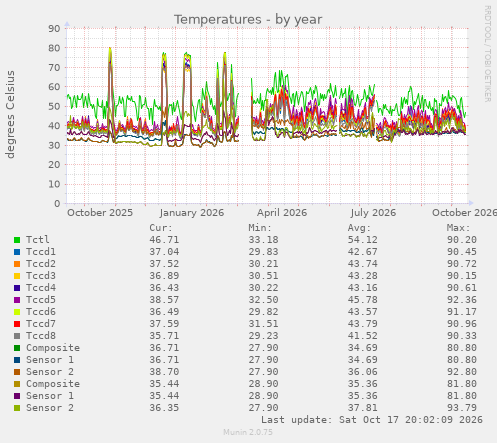Click the 0 tick on the y-axis

57,203
